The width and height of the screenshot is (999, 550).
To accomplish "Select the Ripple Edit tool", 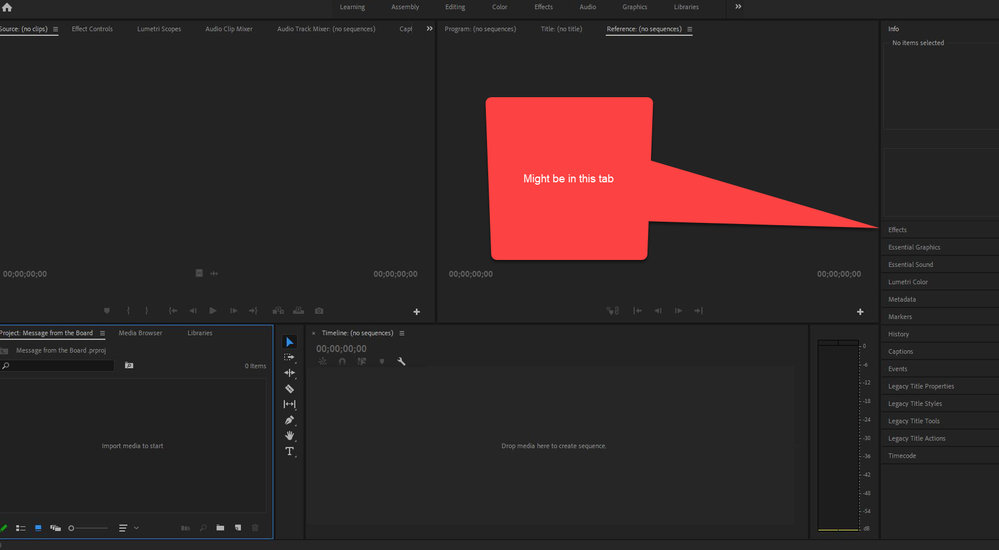I will click(290, 373).
